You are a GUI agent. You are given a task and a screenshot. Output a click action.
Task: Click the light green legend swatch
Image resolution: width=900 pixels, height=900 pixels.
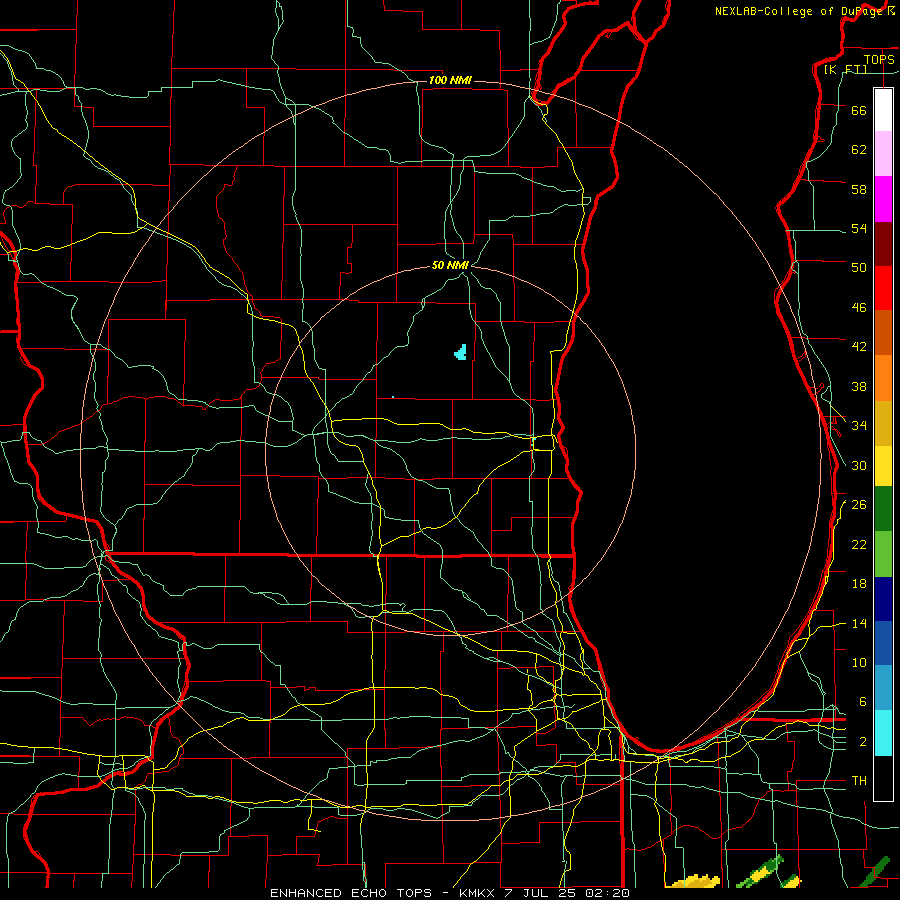click(883, 554)
